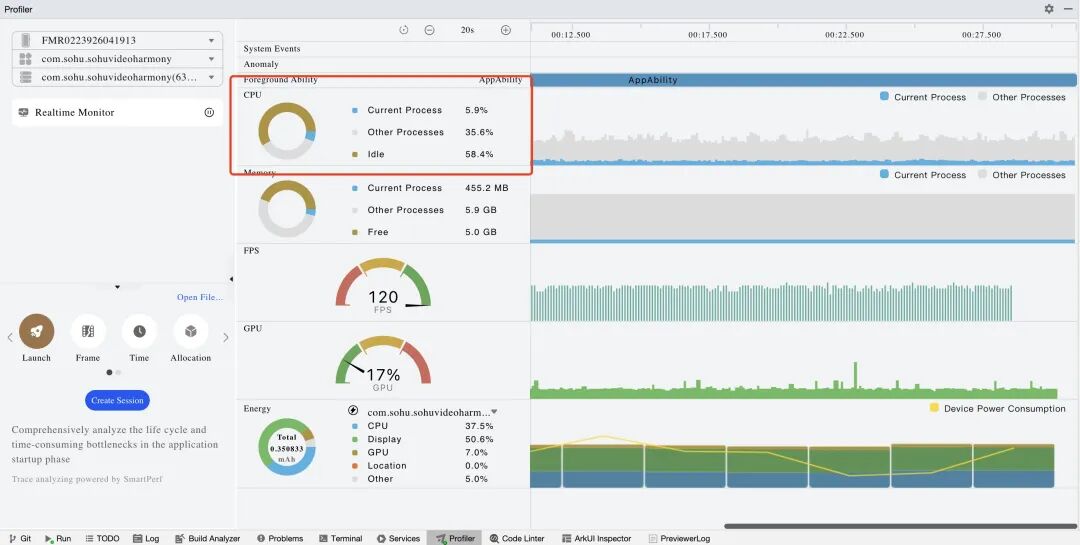The image size is (1080, 545).
Task: Open the ArkUI Inspector tab
Action: coord(596,539)
